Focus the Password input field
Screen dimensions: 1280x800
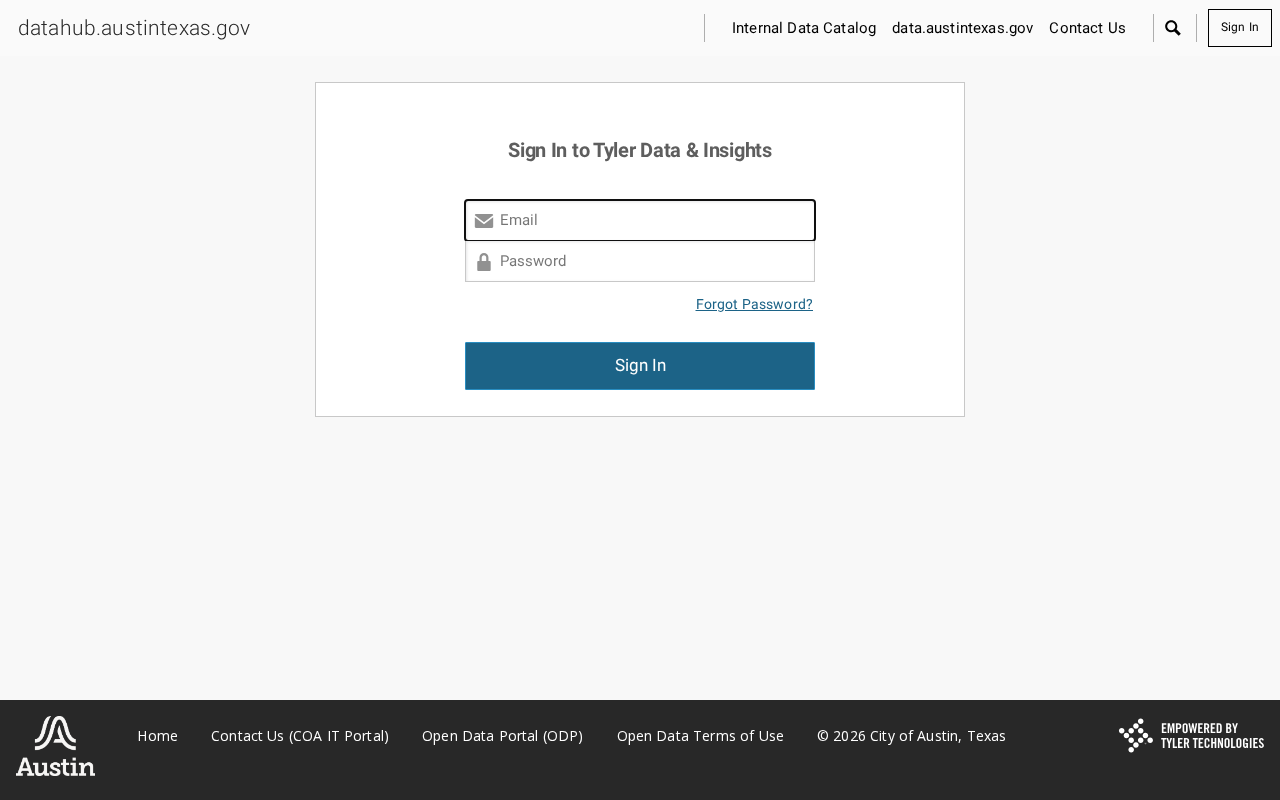click(654, 261)
